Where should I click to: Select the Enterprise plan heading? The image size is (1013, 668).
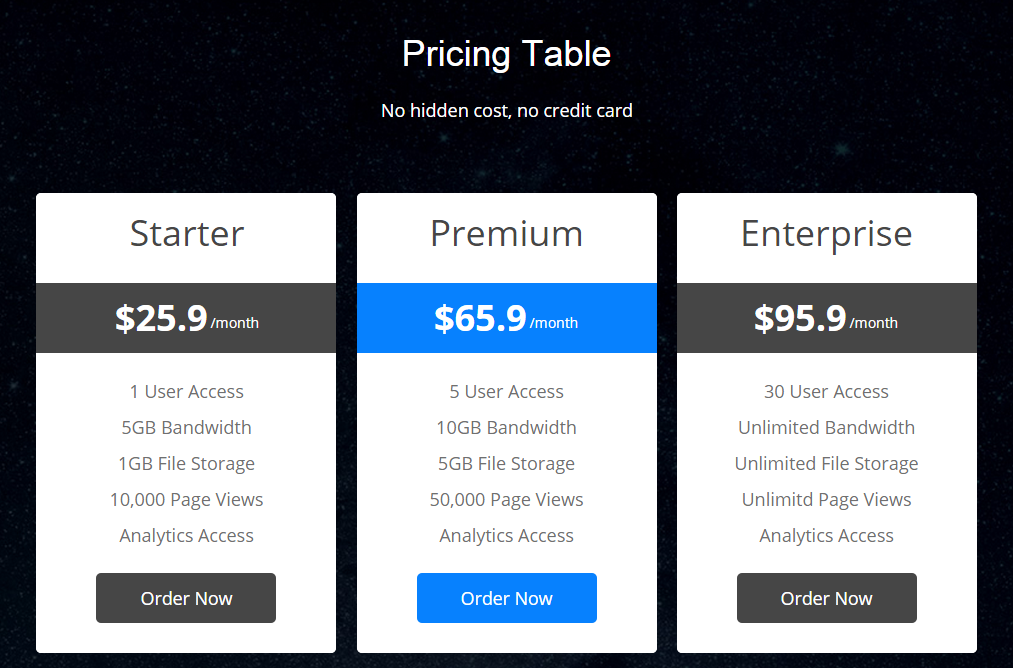click(x=826, y=235)
